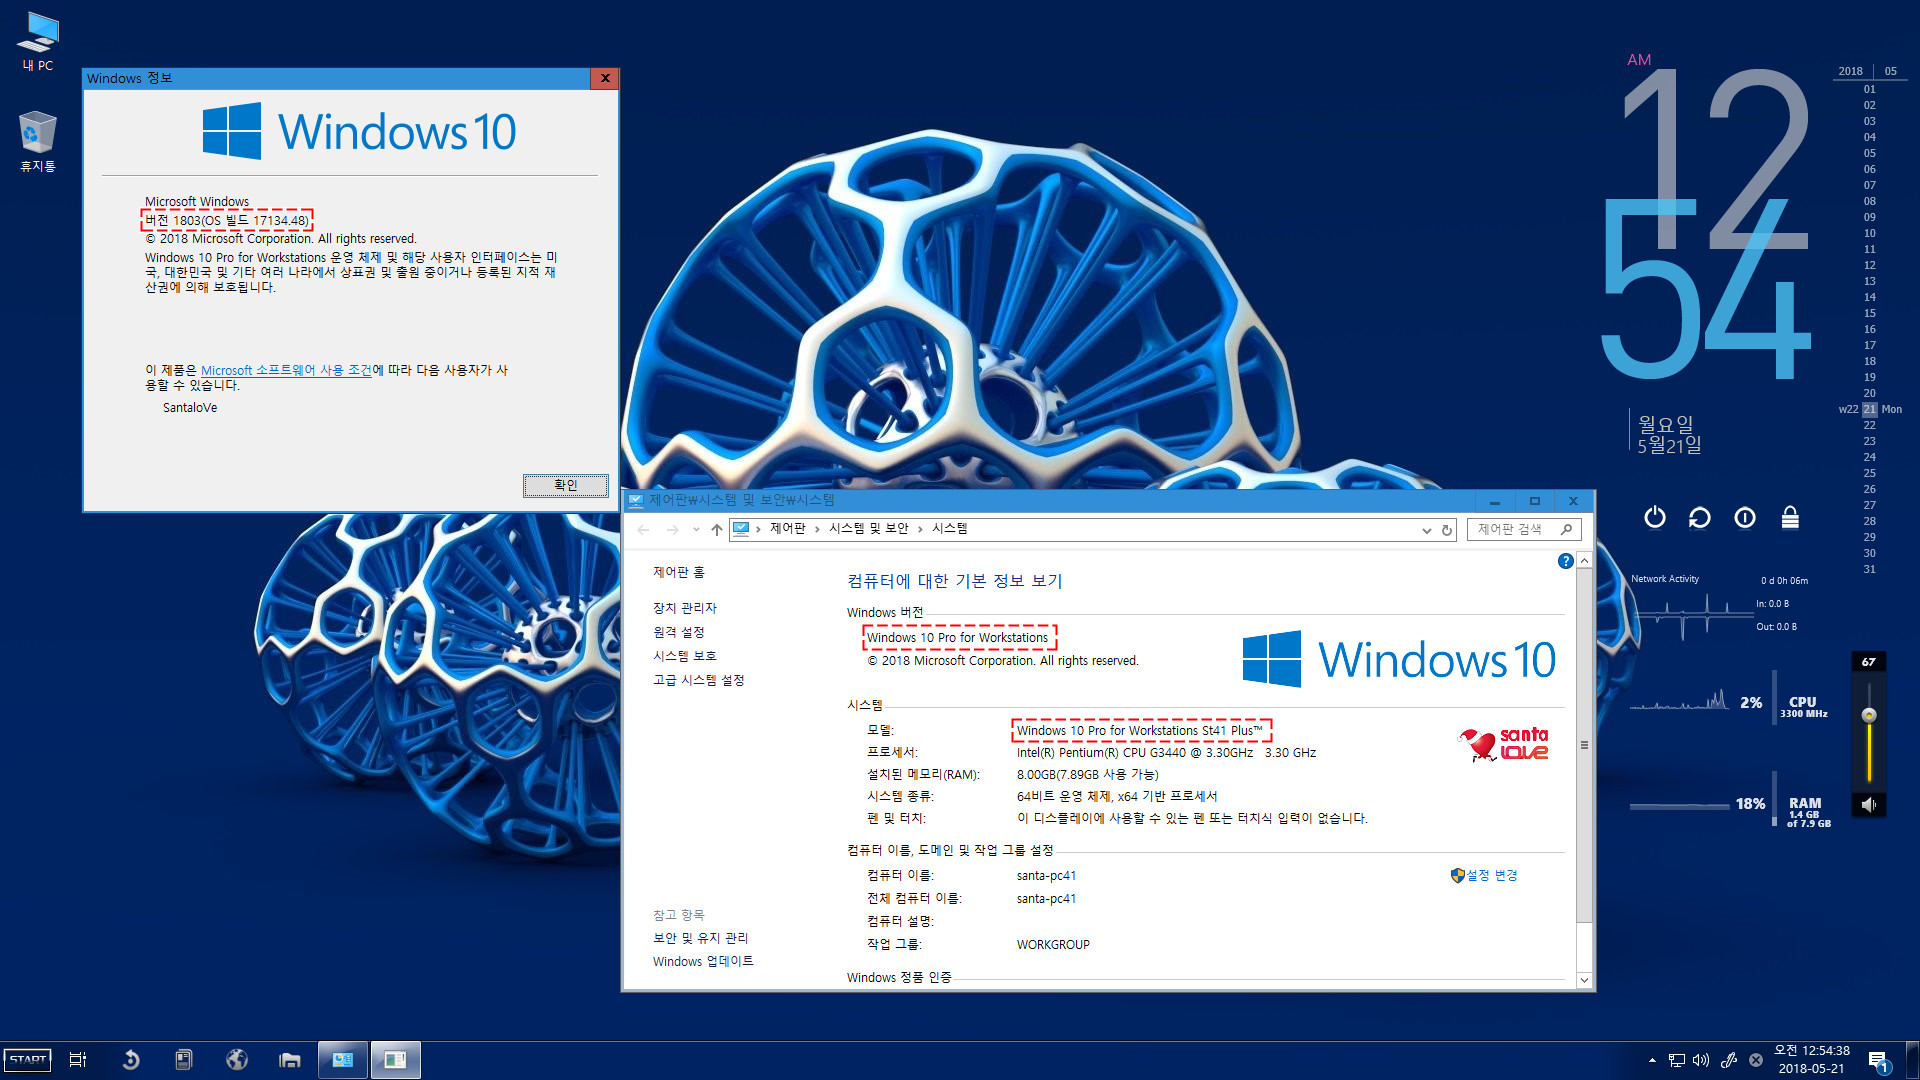Click the search magnifier icon

click(x=1567, y=529)
